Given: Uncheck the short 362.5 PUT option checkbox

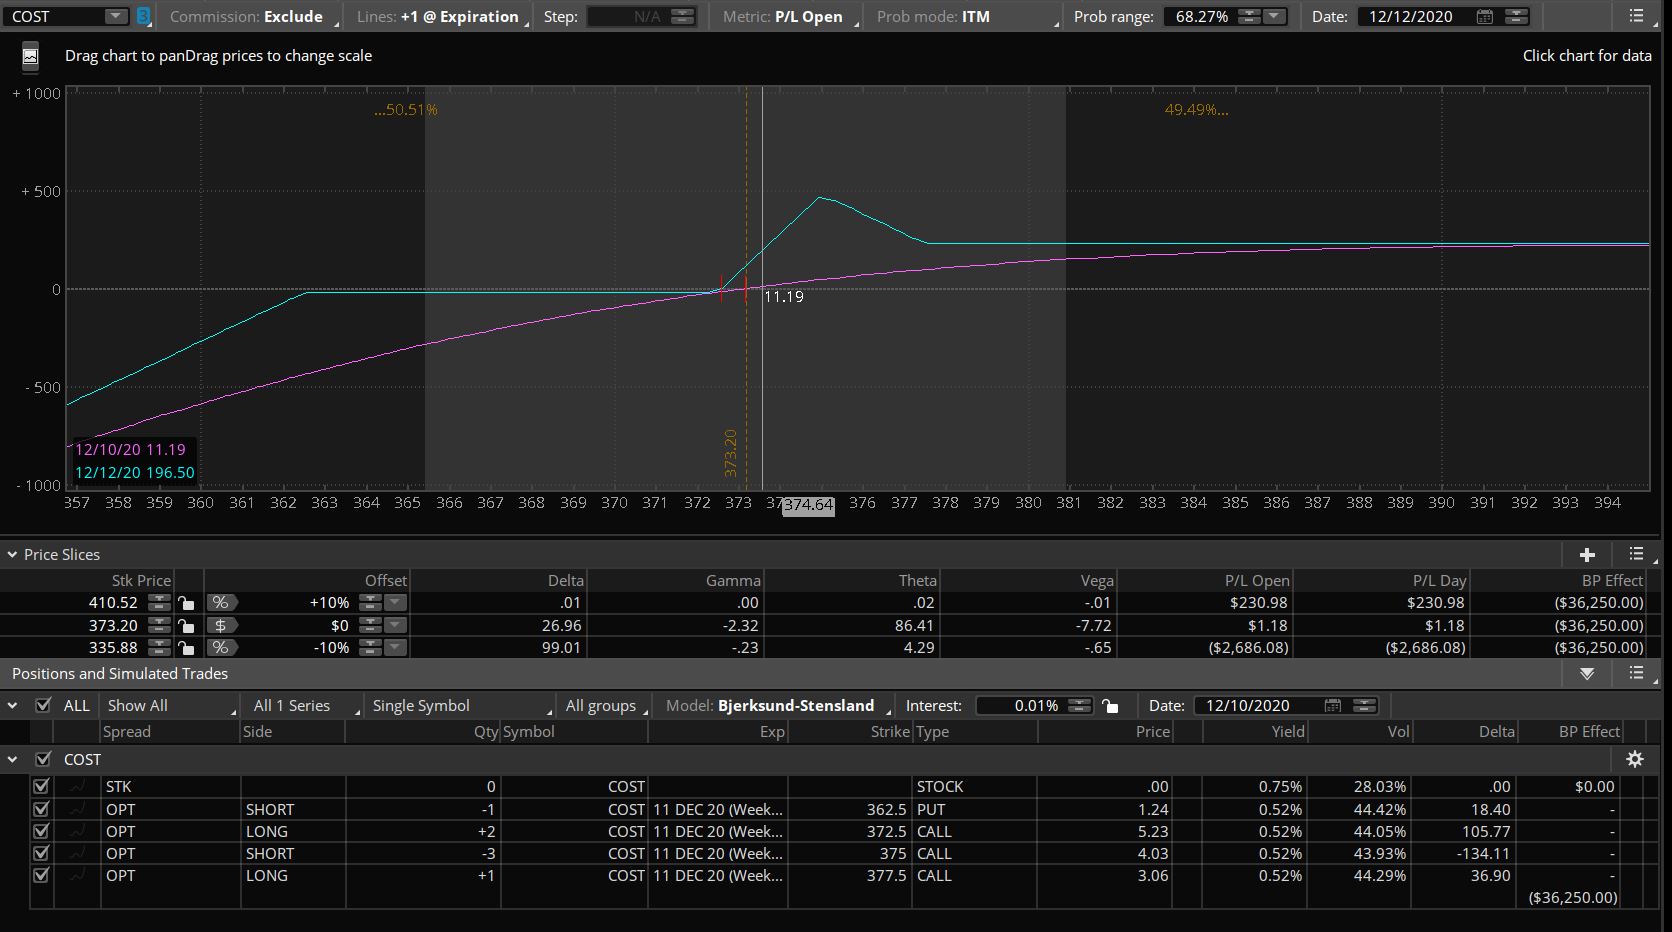Looking at the screenshot, I should 41,809.
